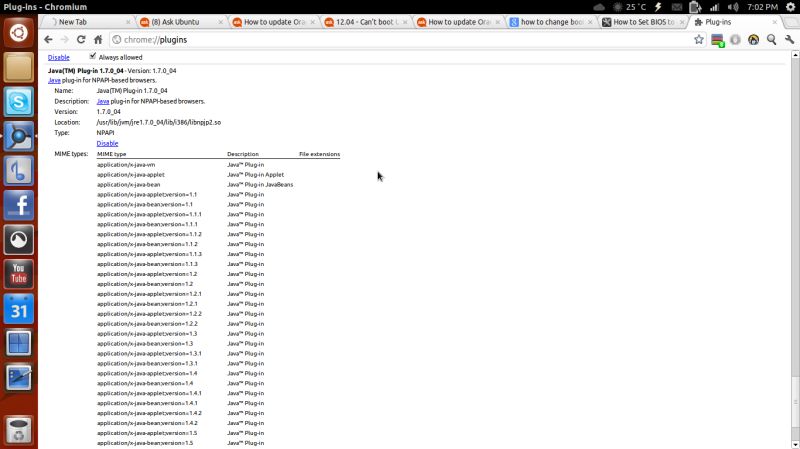Click the magnifier extension icon

click(x=771, y=39)
